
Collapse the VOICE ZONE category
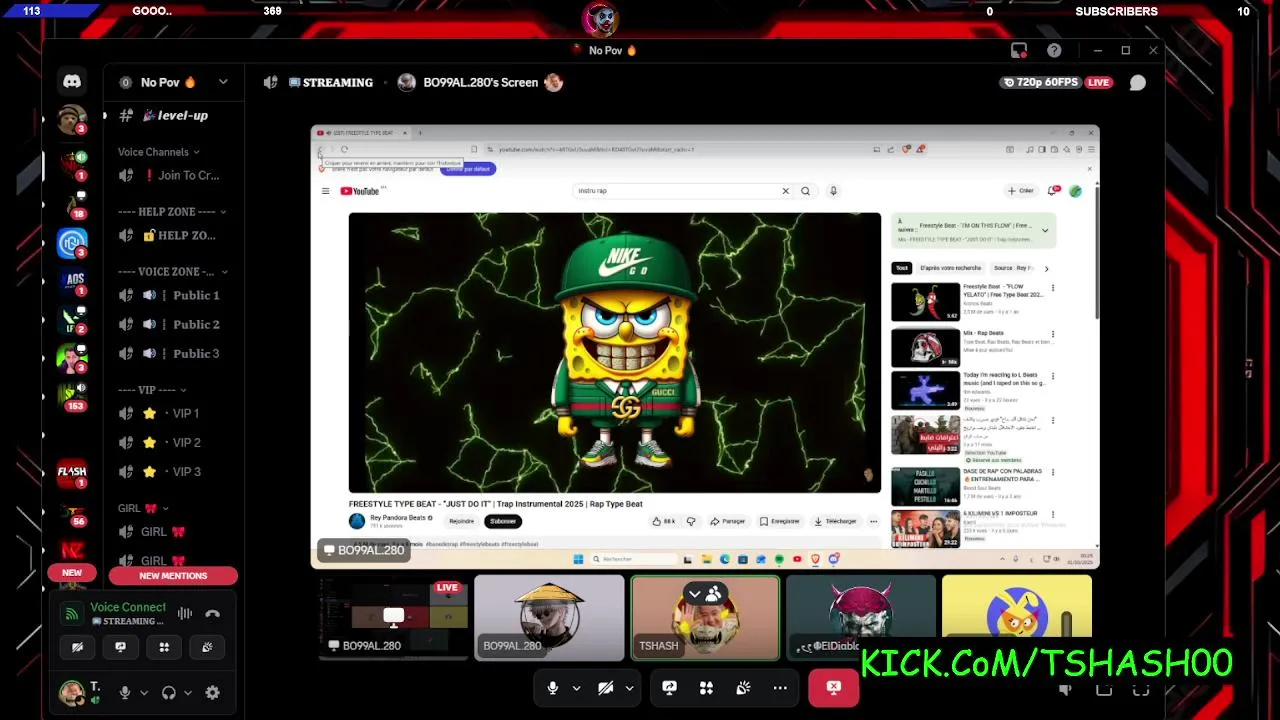(x=172, y=271)
